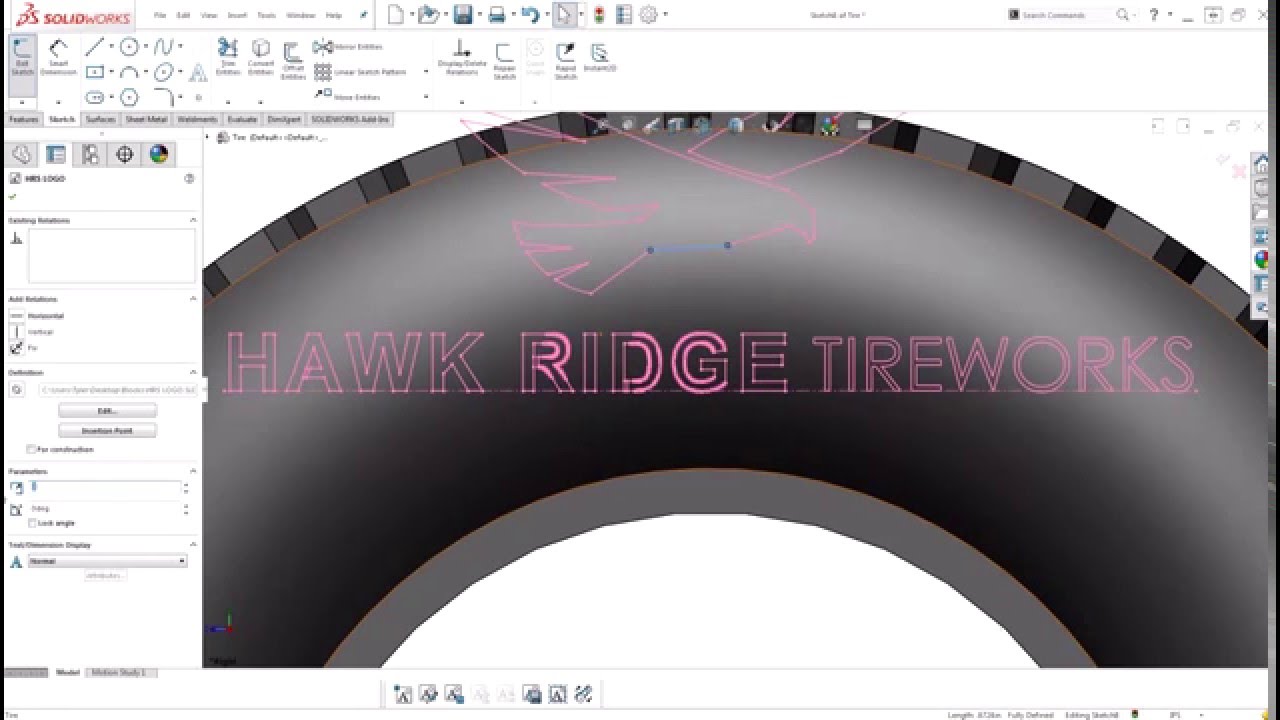Select the Corner Rectangle tool
This screenshot has height=720, width=1280.
coord(94,72)
